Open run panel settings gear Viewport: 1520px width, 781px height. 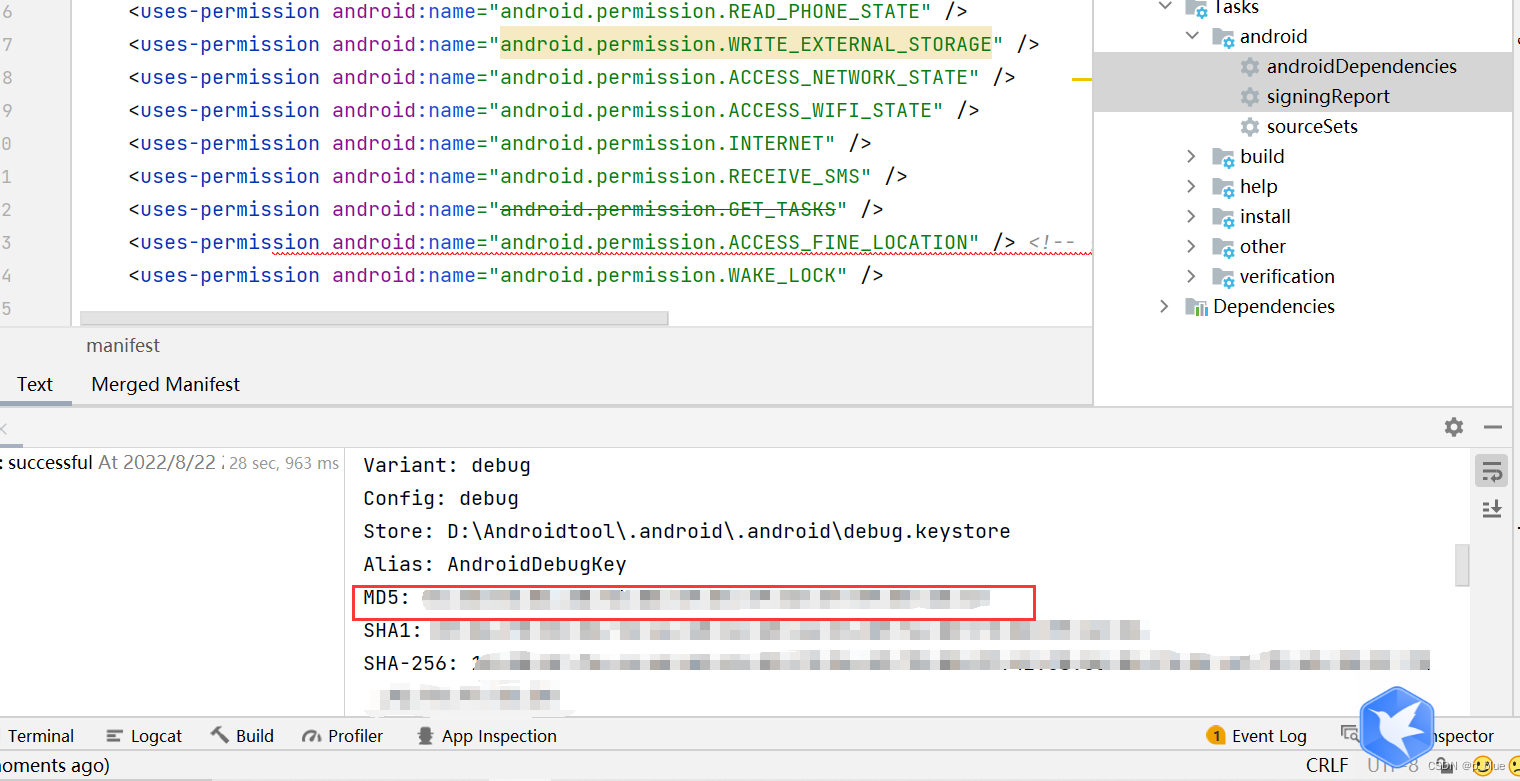pyautogui.click(x=1454, y=427)
